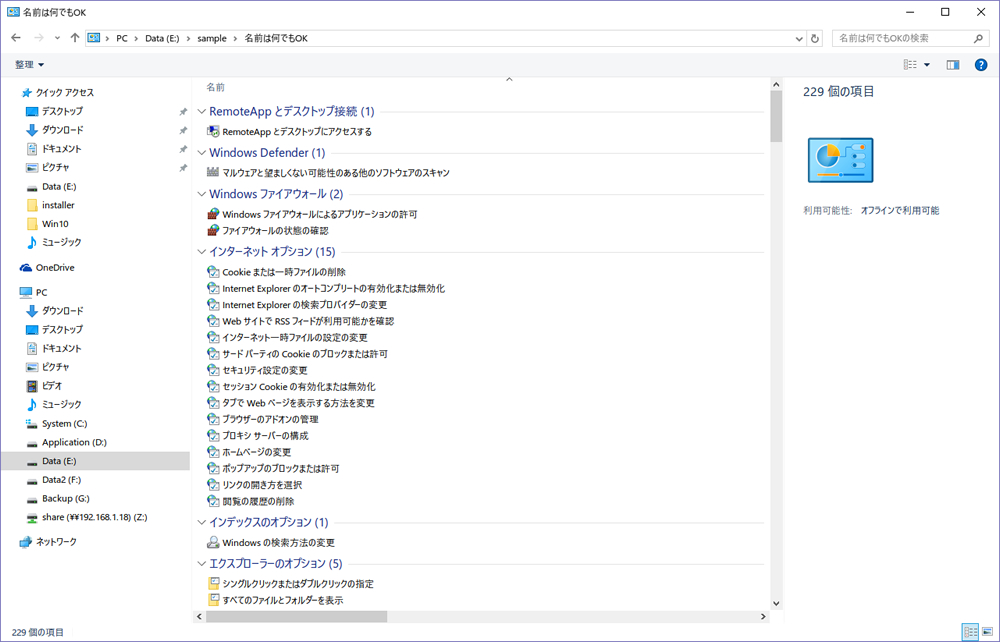Toggle the preview pane button
The height and width of the screenshot is (642, 1000).
point(953,64)
